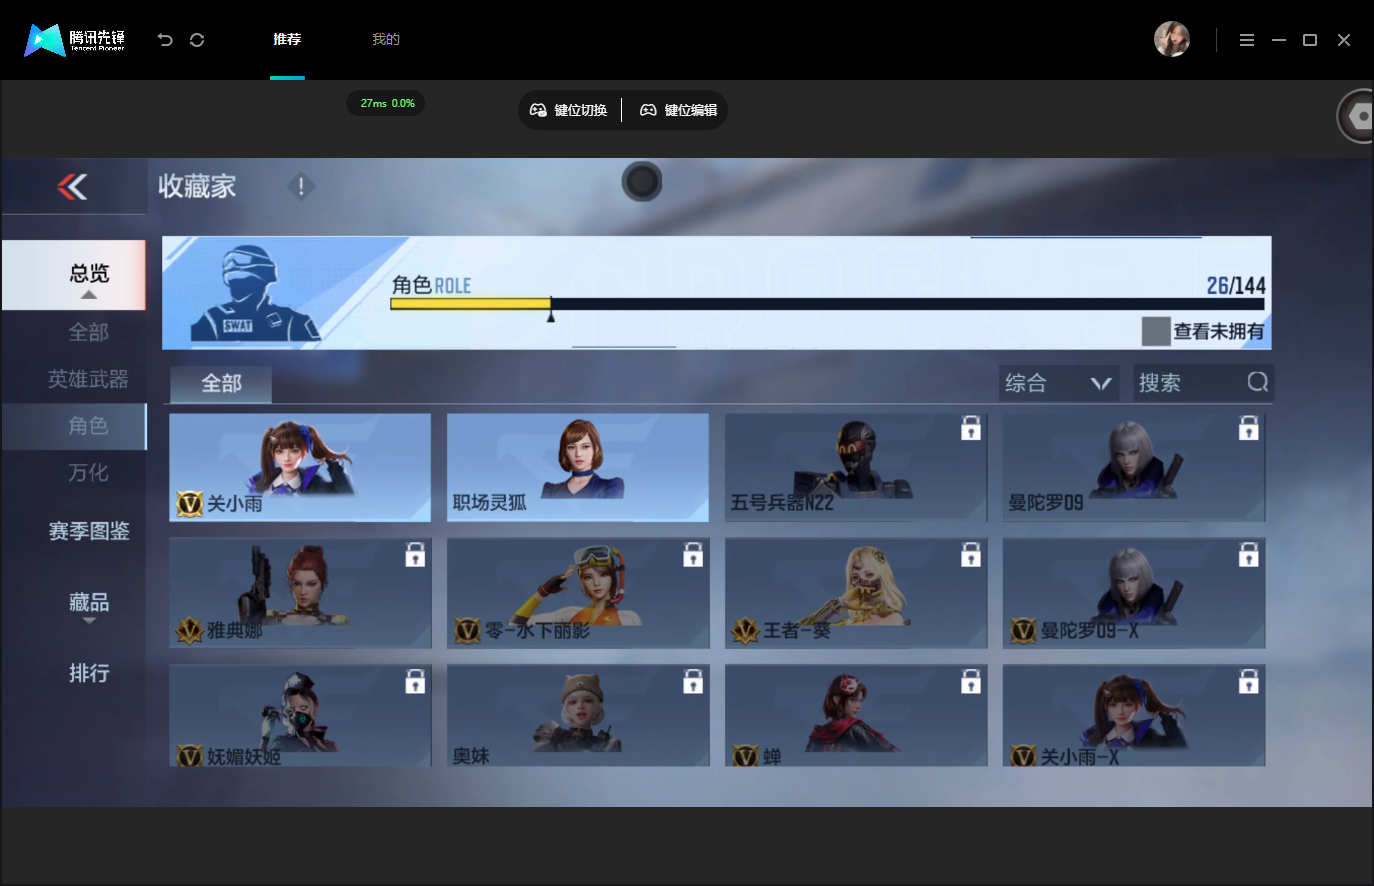Click the lock icon on 曼陀罗09-X card

tap(1249, 555)
